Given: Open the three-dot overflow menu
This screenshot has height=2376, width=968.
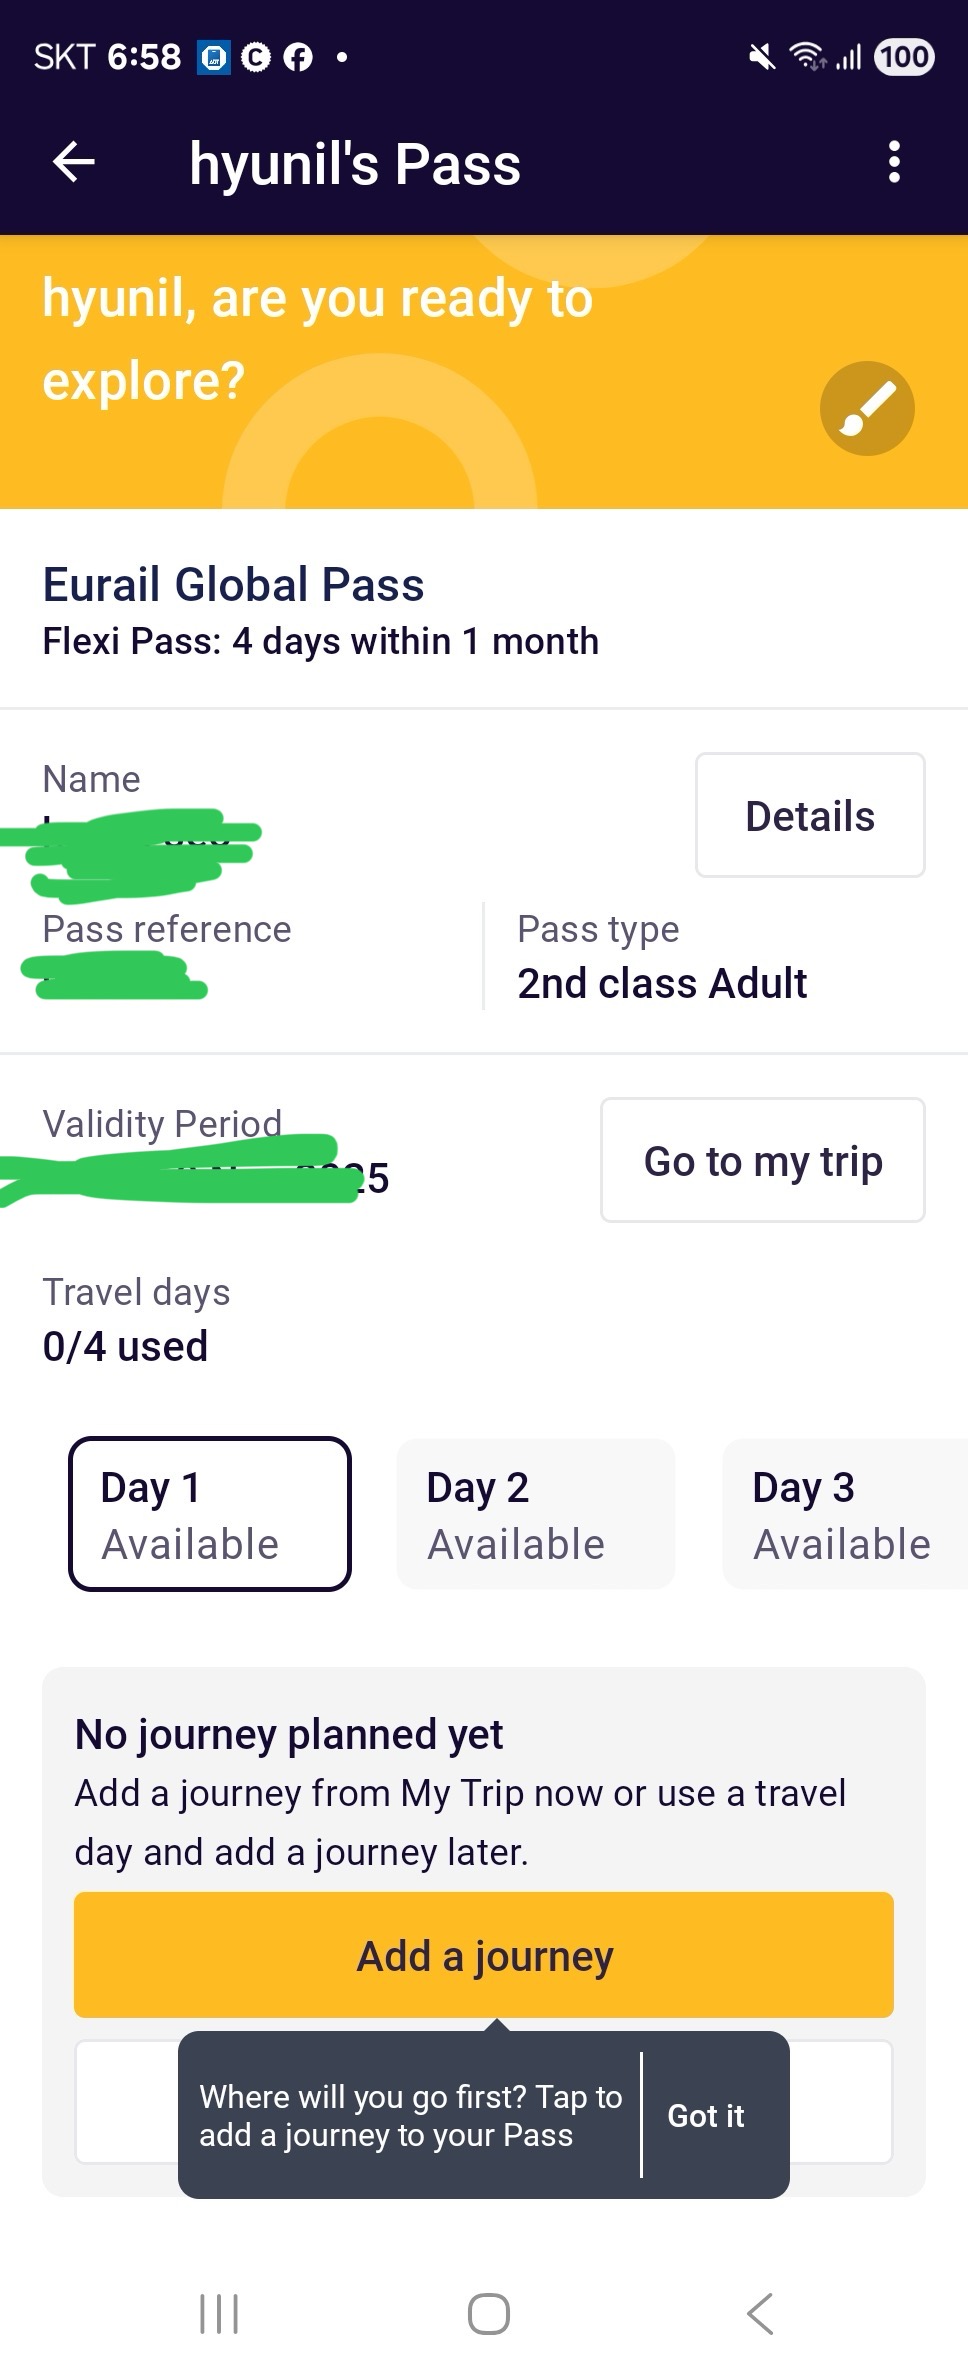Looking at the screenshot, I should click(x=894, y=162).
